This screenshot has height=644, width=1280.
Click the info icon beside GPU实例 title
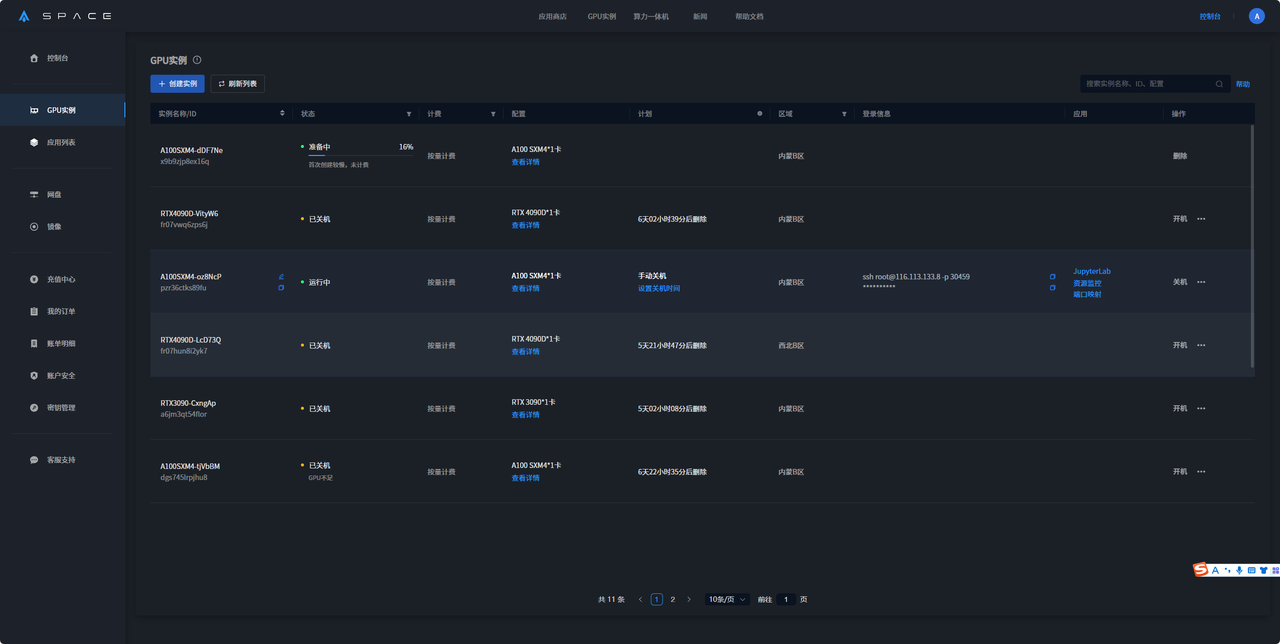point(196,60)
